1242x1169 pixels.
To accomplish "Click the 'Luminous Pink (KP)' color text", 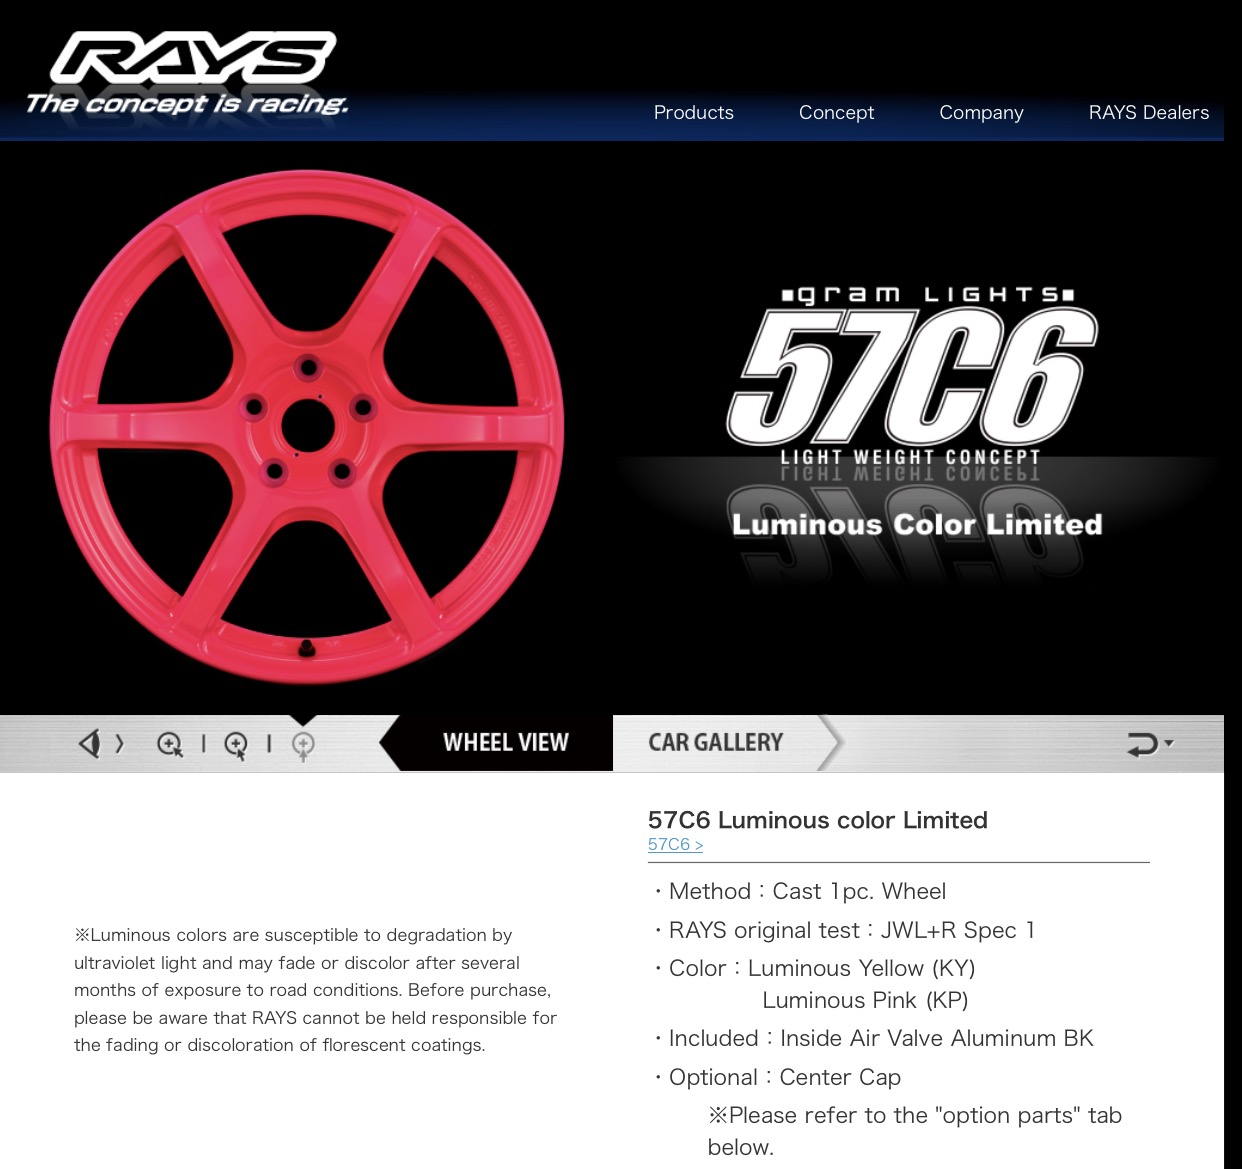I will tap(865, 1000).
